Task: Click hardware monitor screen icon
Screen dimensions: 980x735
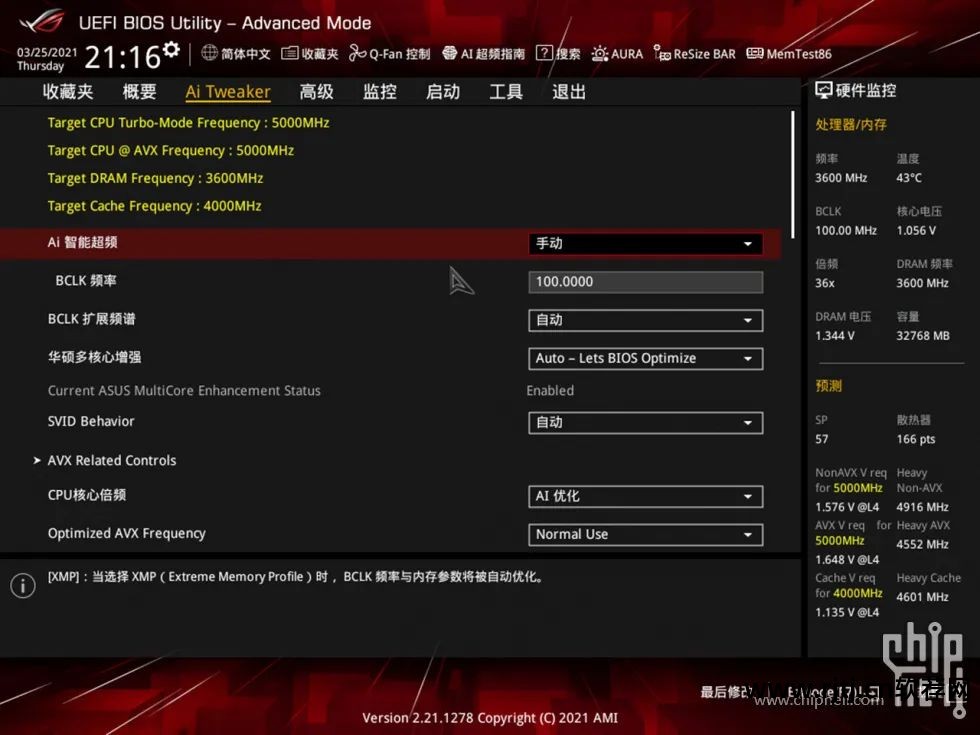Action: tap(824, 91)
